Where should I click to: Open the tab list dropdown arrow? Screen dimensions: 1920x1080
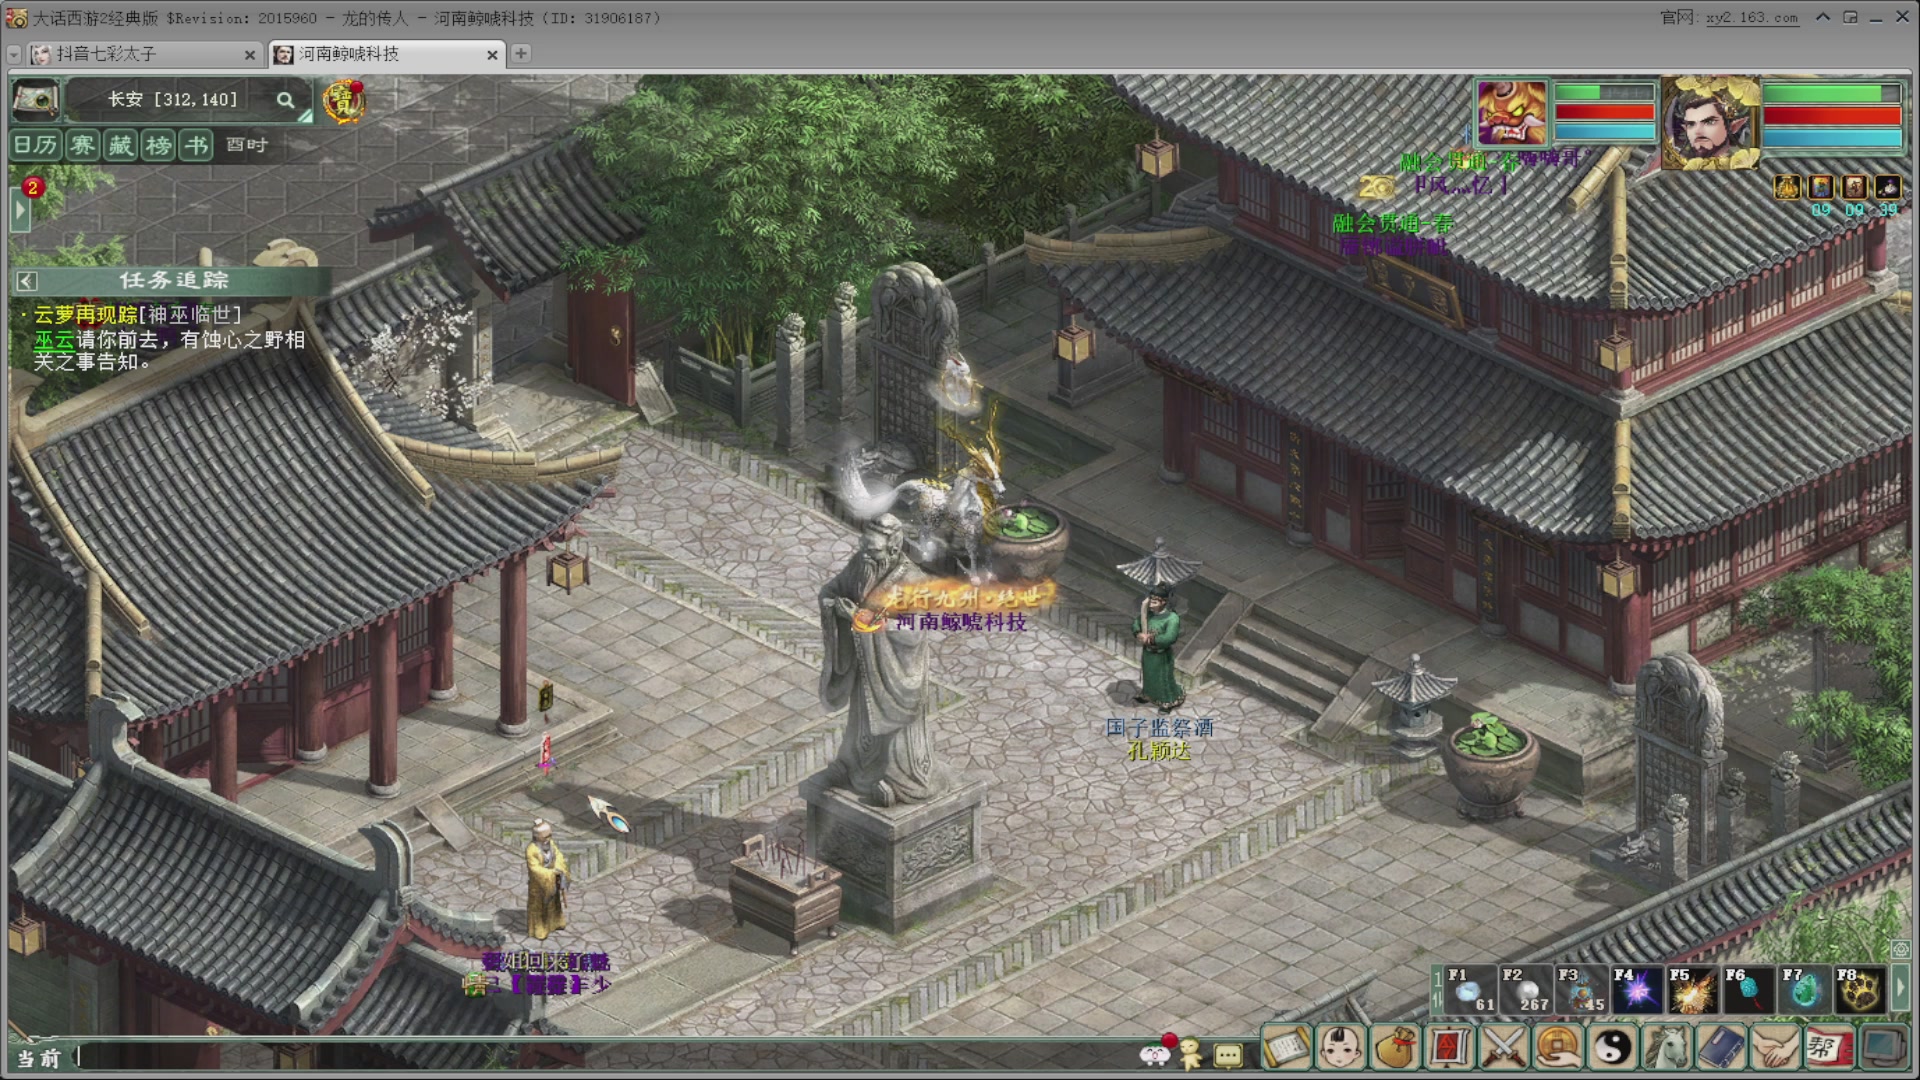pos(14,55)
